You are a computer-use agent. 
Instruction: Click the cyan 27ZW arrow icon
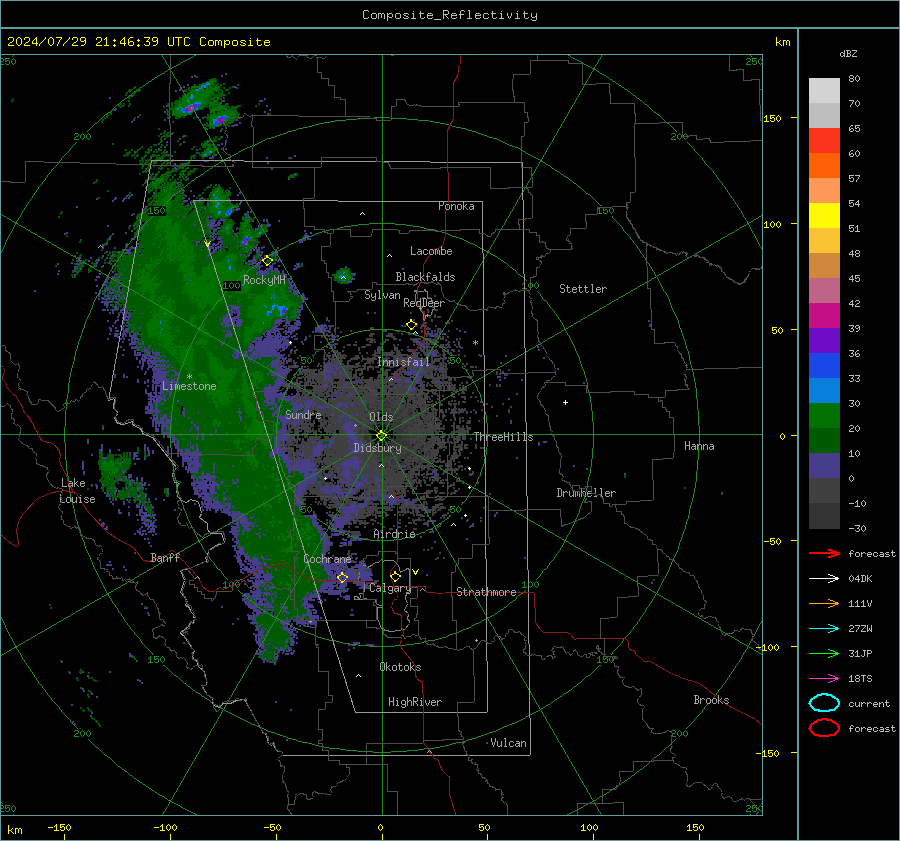click(824, 629)
